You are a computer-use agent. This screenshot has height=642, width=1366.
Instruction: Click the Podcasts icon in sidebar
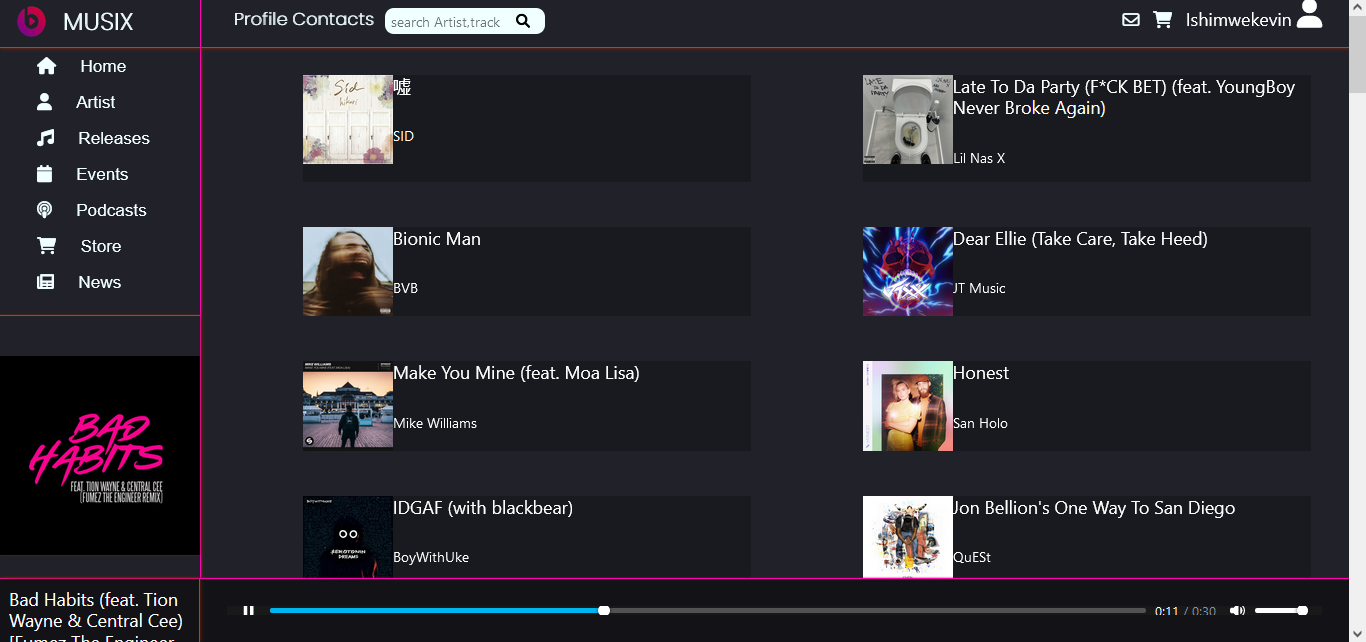(45, 210)
